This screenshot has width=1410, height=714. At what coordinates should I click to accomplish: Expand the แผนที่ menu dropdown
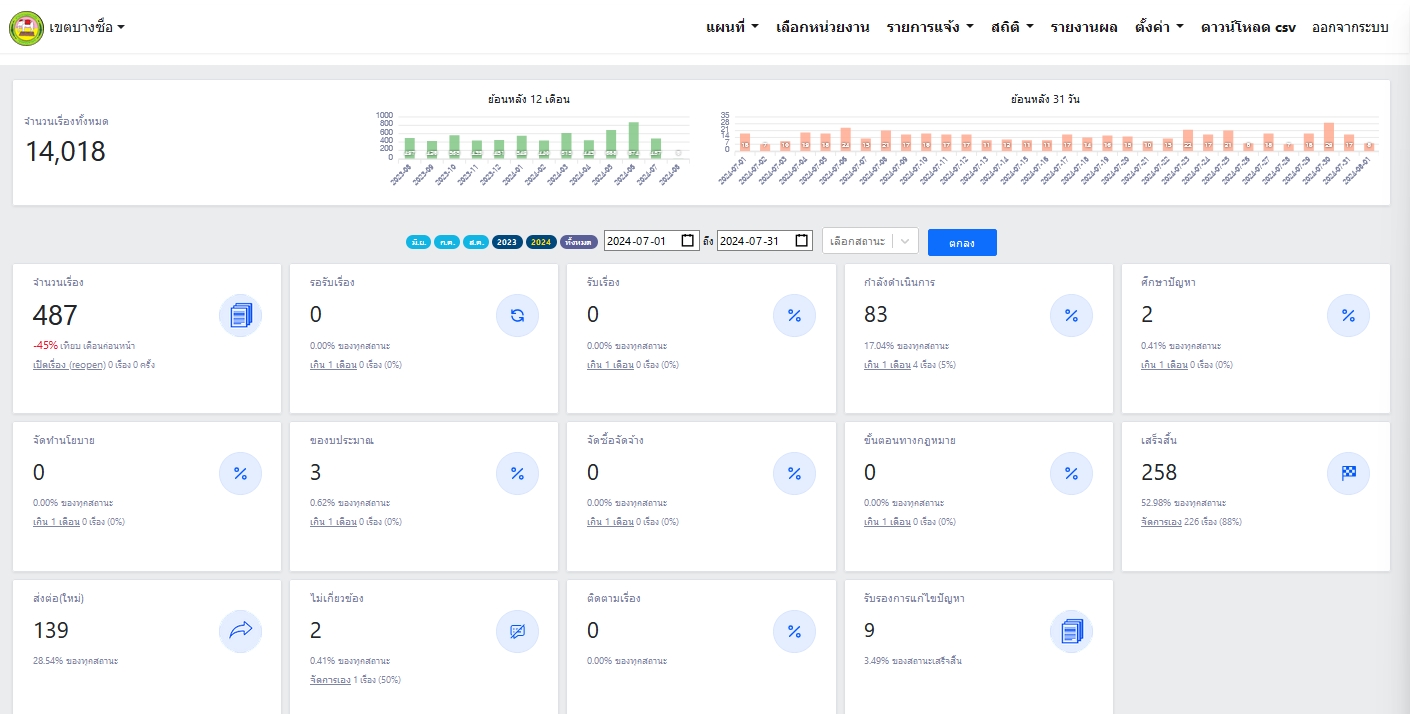(732, 27)
